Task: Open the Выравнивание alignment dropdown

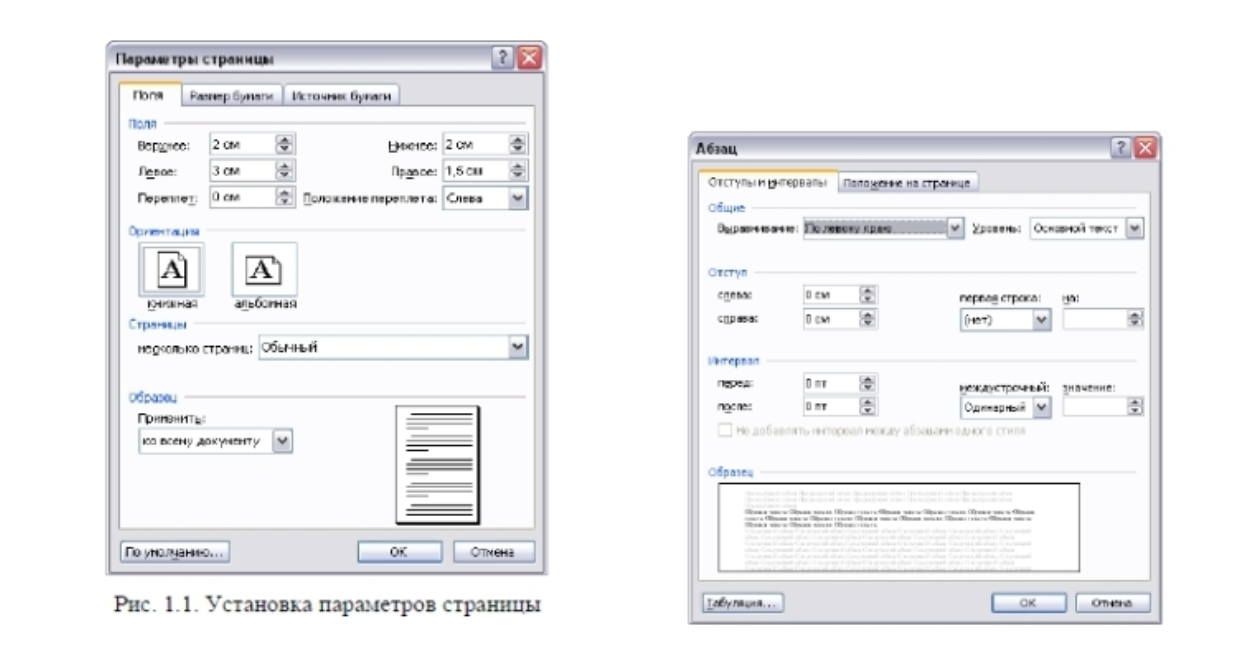Action: 955,228
